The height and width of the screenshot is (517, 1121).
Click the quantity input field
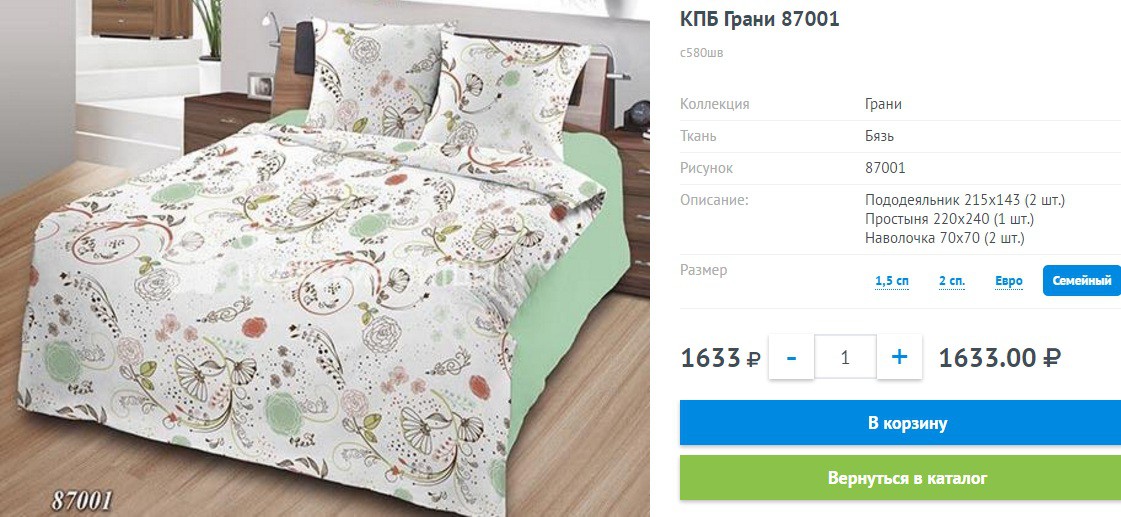[x=846, y=356]
